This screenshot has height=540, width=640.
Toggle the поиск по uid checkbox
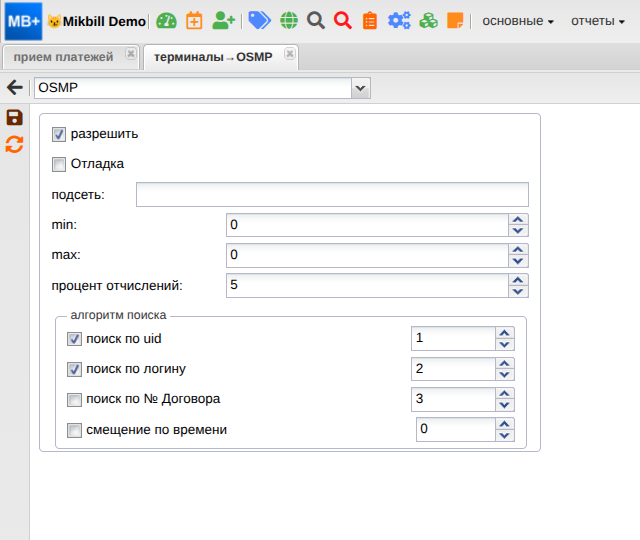click(74, 339)
